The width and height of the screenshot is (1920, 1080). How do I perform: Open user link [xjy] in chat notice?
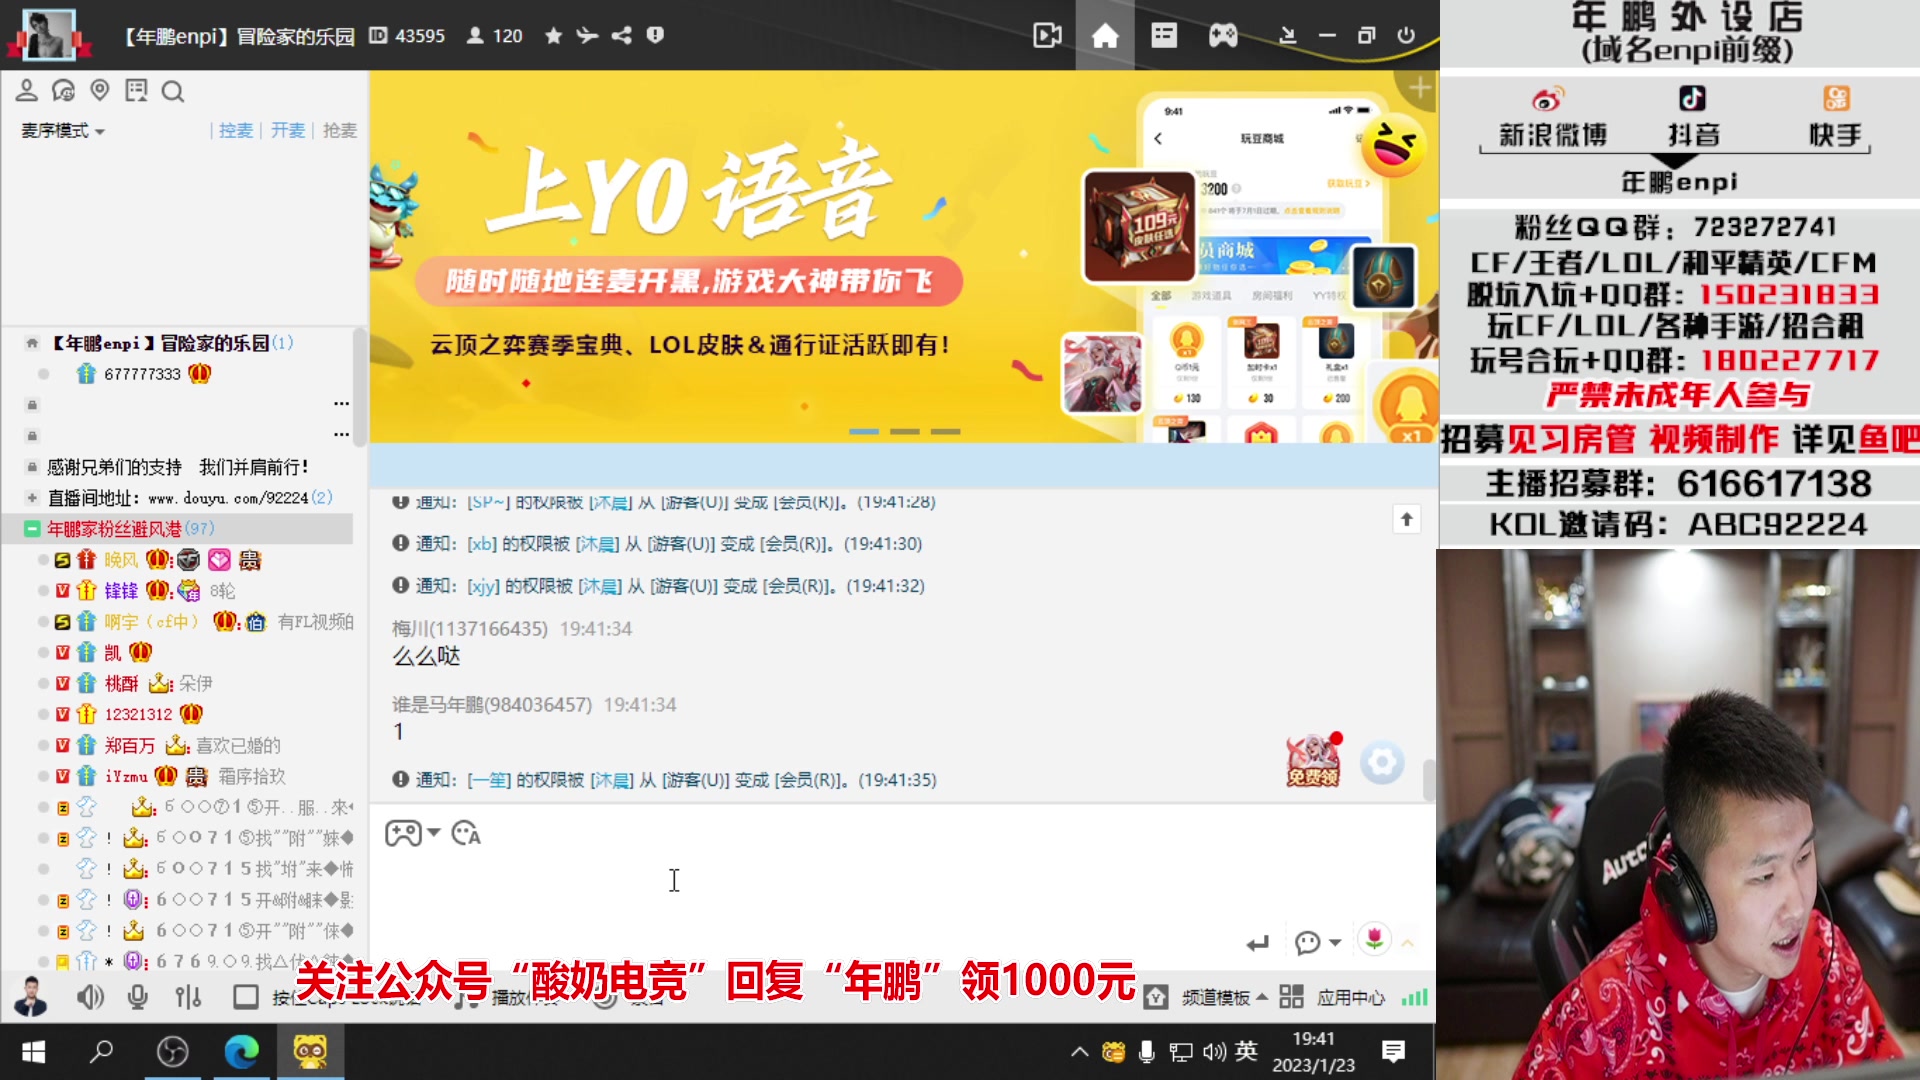tap(484, 586)
